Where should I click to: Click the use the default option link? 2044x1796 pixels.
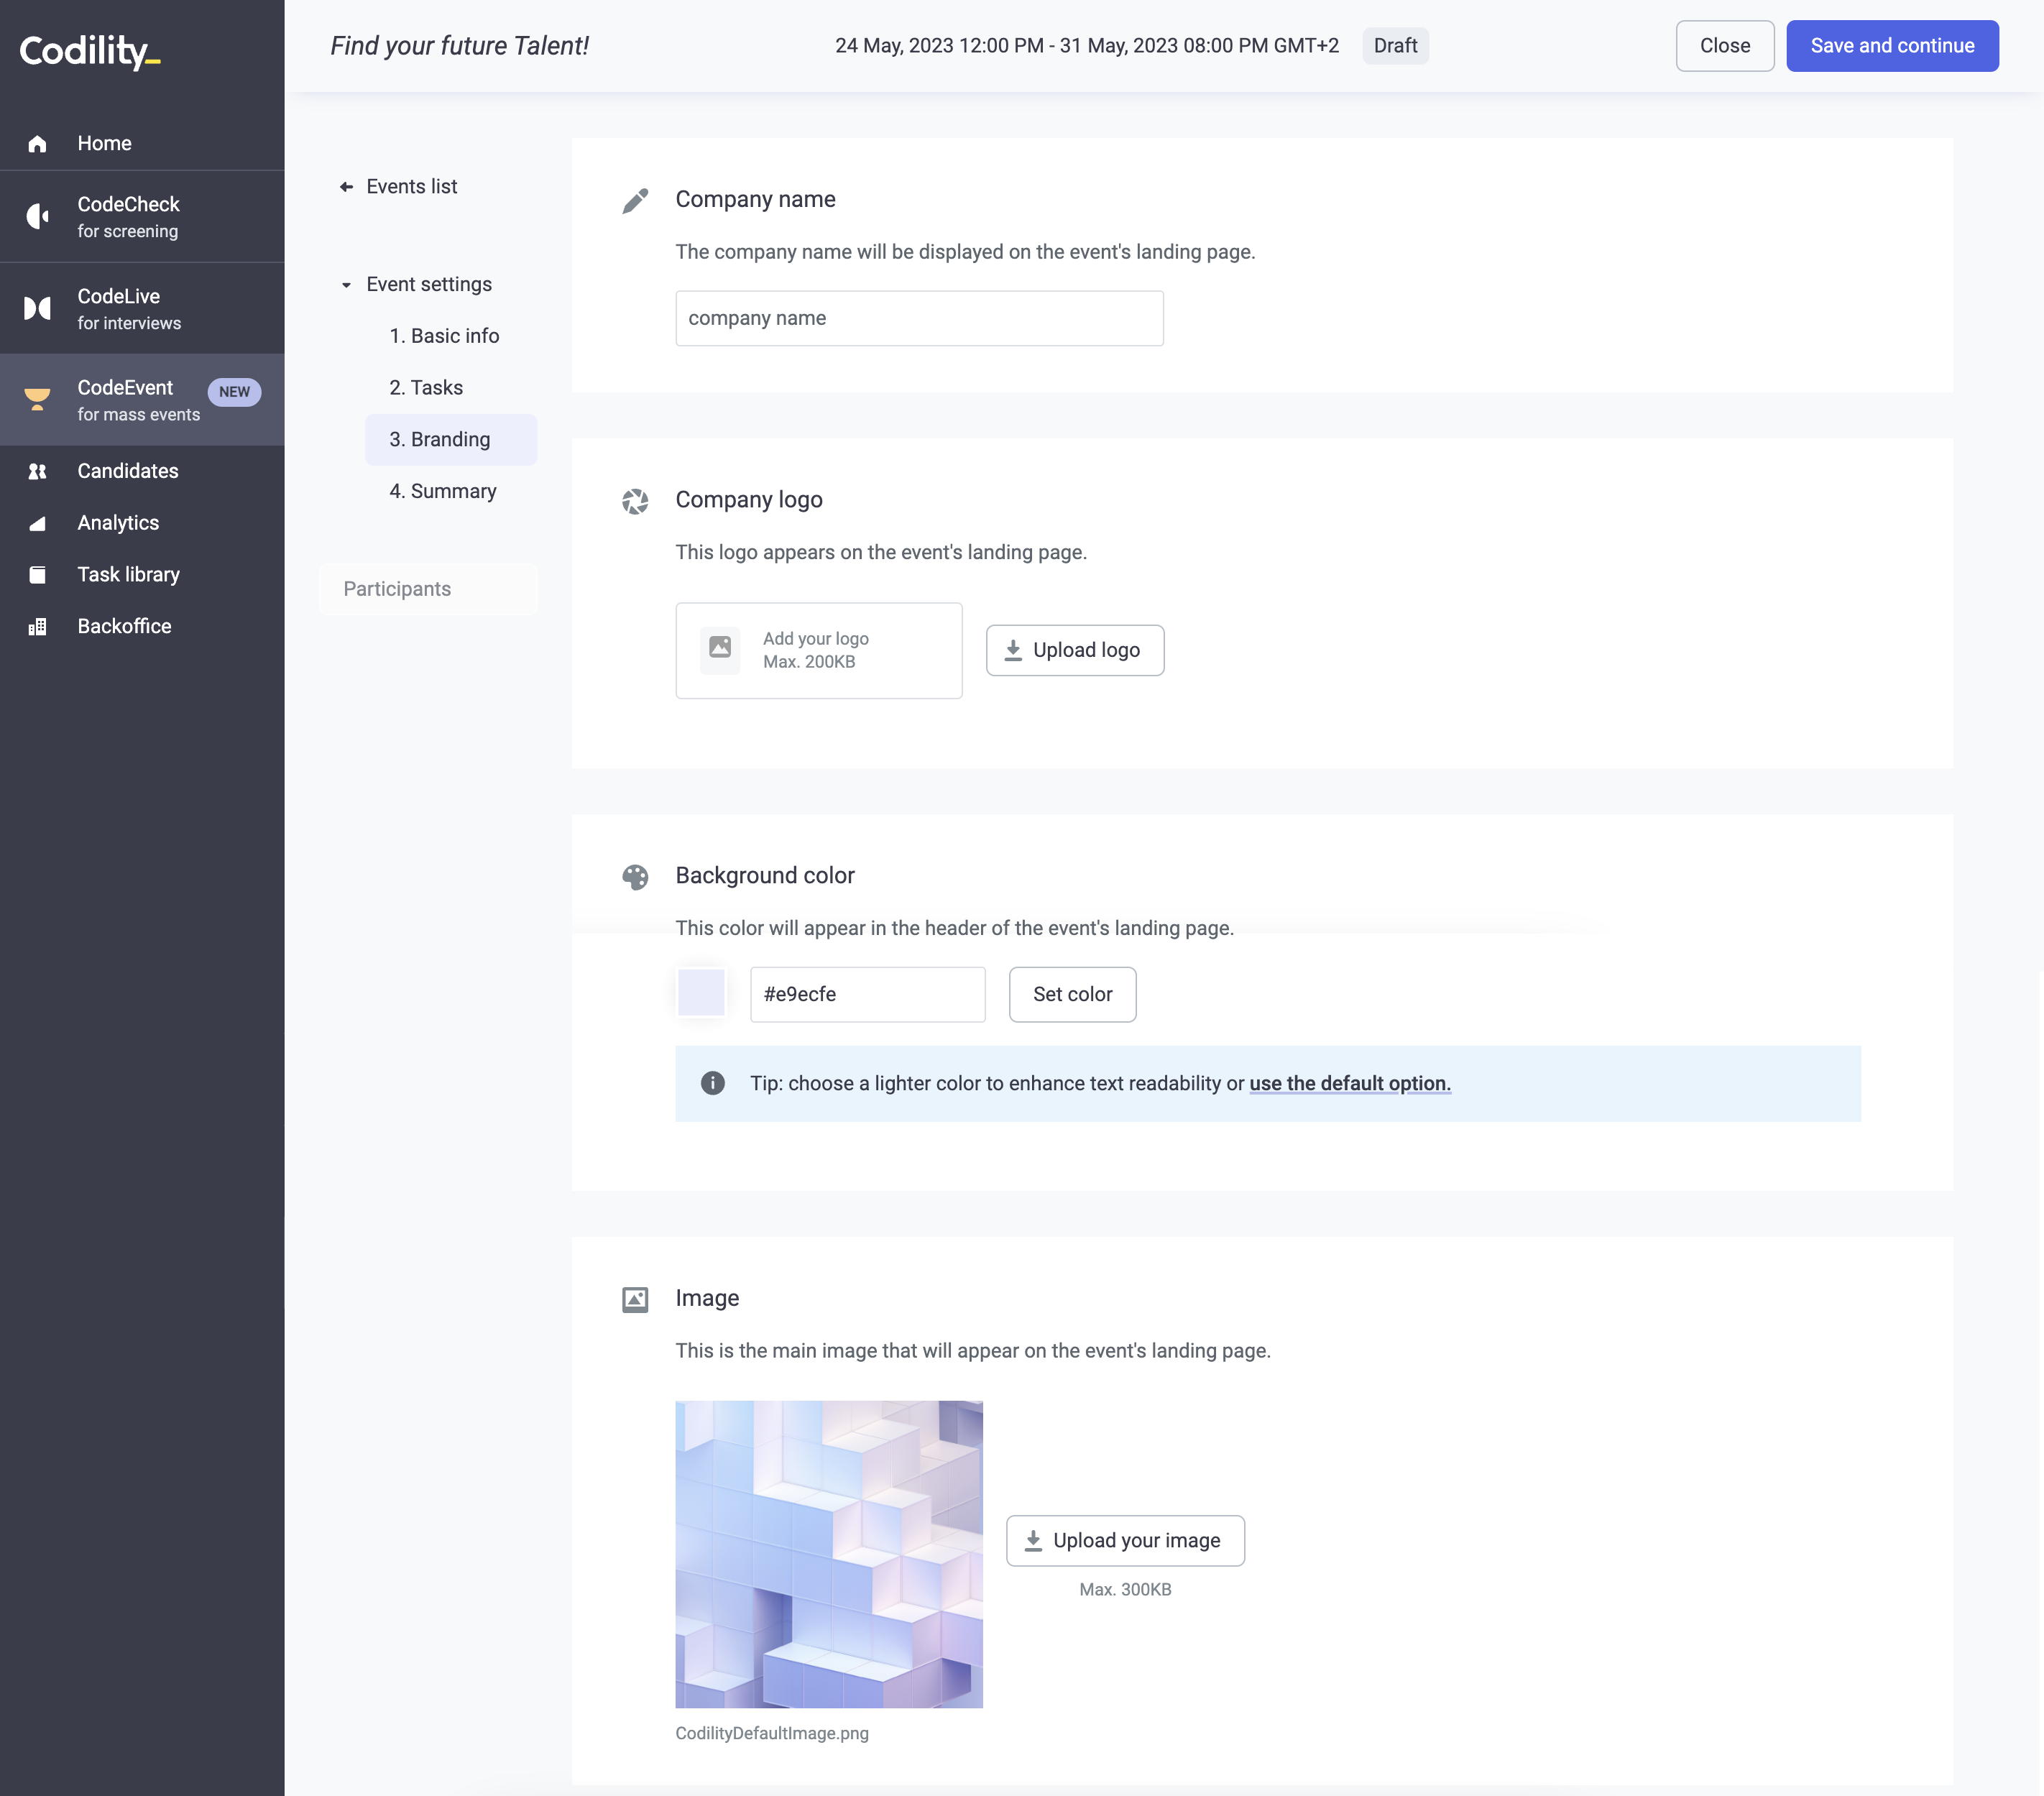click(x=1349, y=1083)
